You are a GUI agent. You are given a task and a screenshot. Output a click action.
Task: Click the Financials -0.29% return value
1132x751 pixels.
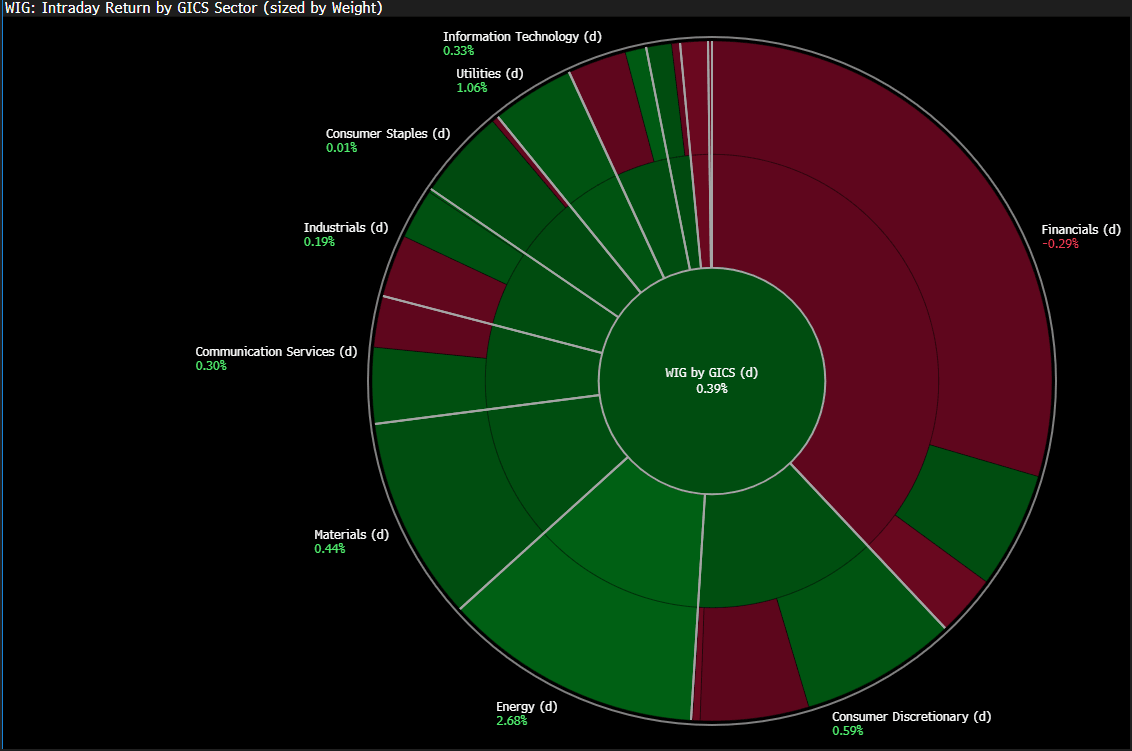point(1060,244)
